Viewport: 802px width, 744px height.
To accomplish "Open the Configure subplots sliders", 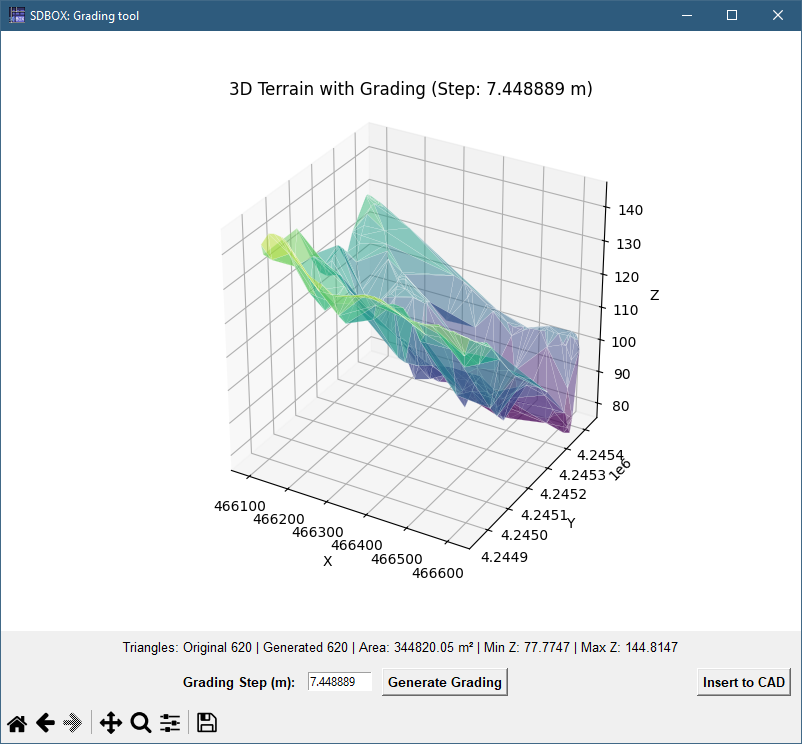I will pyautogui.click(x=170, y=723).
